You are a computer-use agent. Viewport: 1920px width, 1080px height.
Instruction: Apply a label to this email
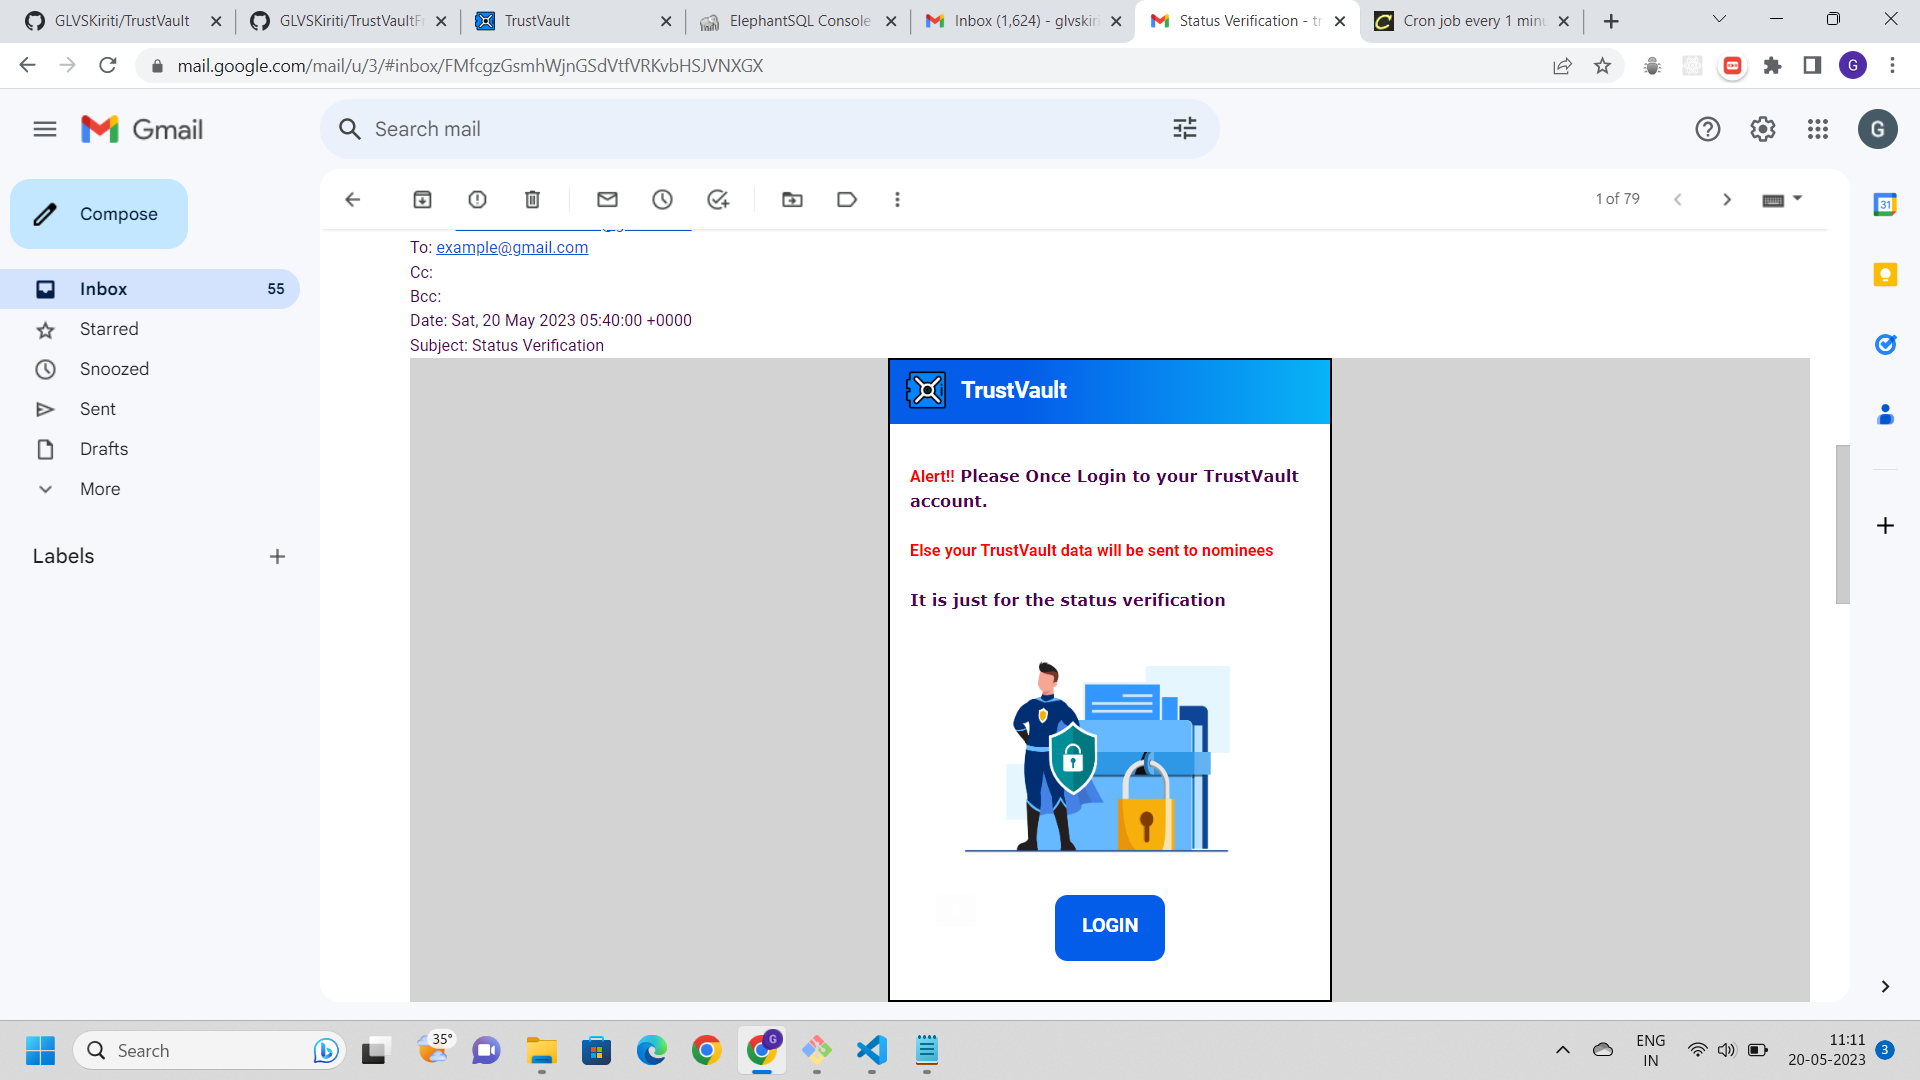[847, 200]
